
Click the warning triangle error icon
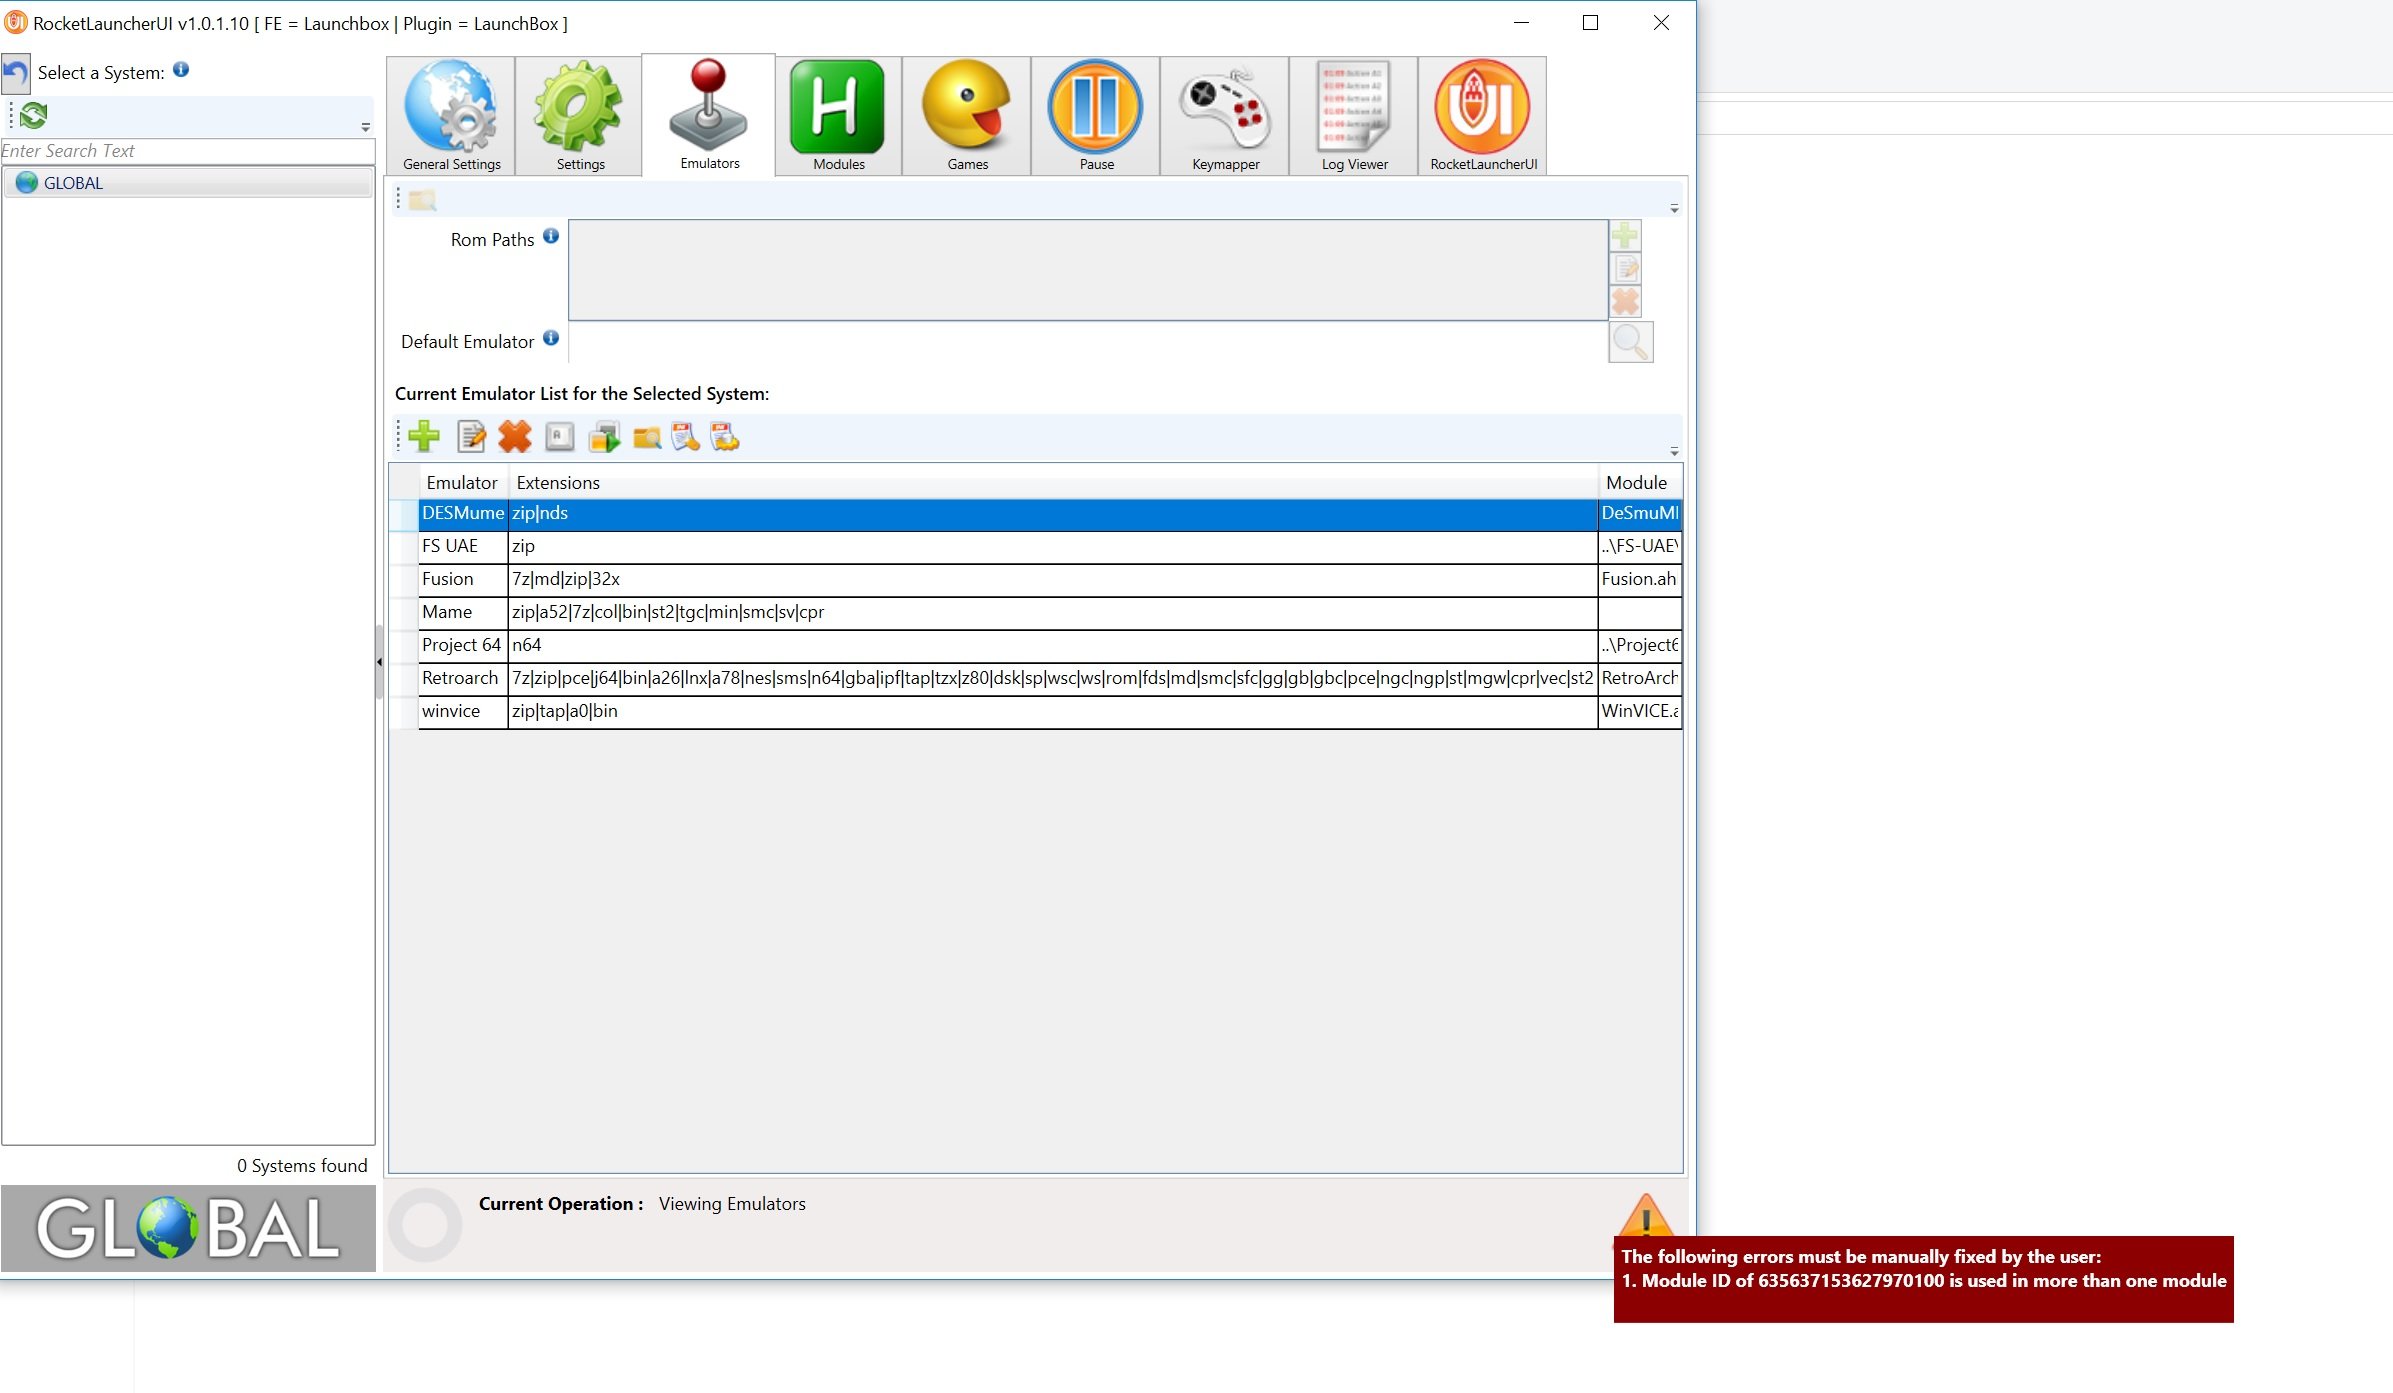(x=1646, y=1215)
